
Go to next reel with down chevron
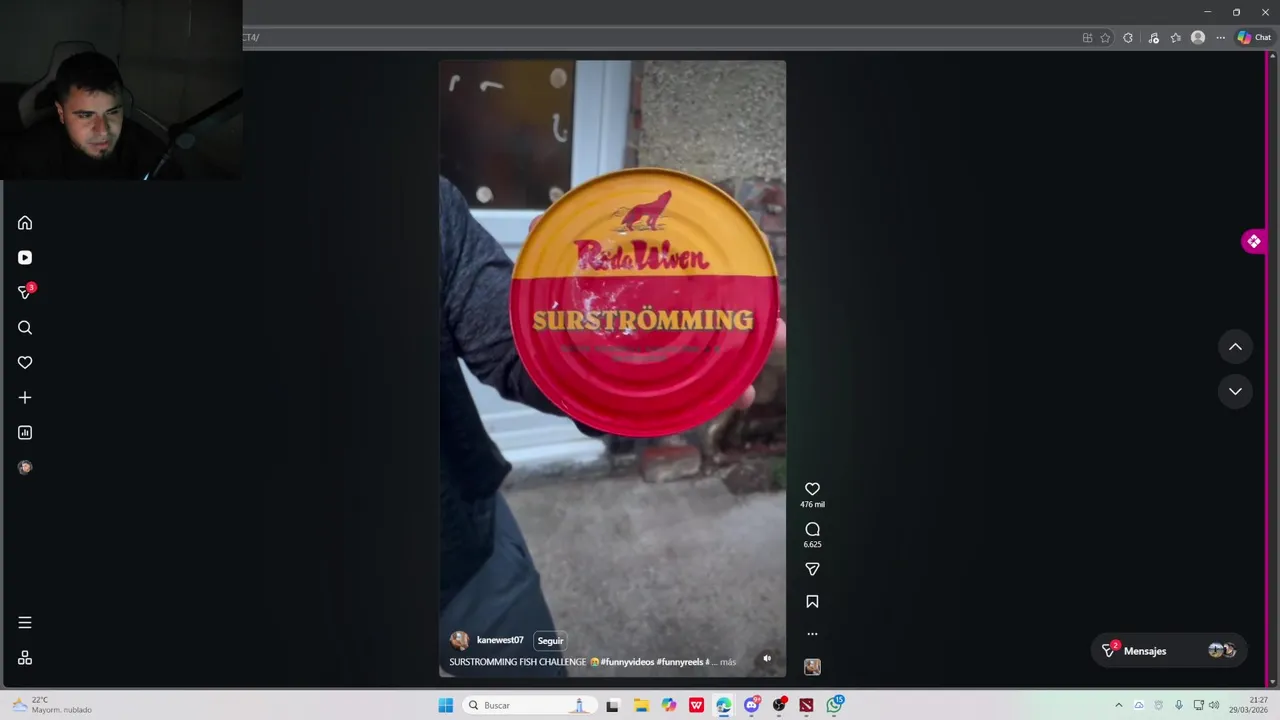(1235, 391)
